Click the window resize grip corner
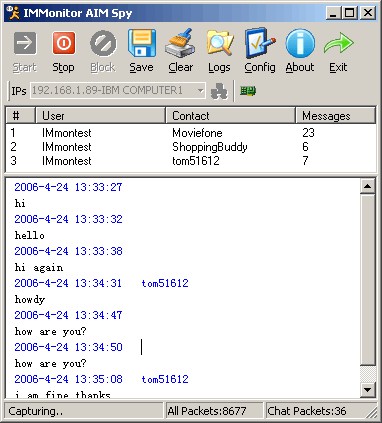The width and height of the screenshot is (382, 423). [x=372, y=413]
